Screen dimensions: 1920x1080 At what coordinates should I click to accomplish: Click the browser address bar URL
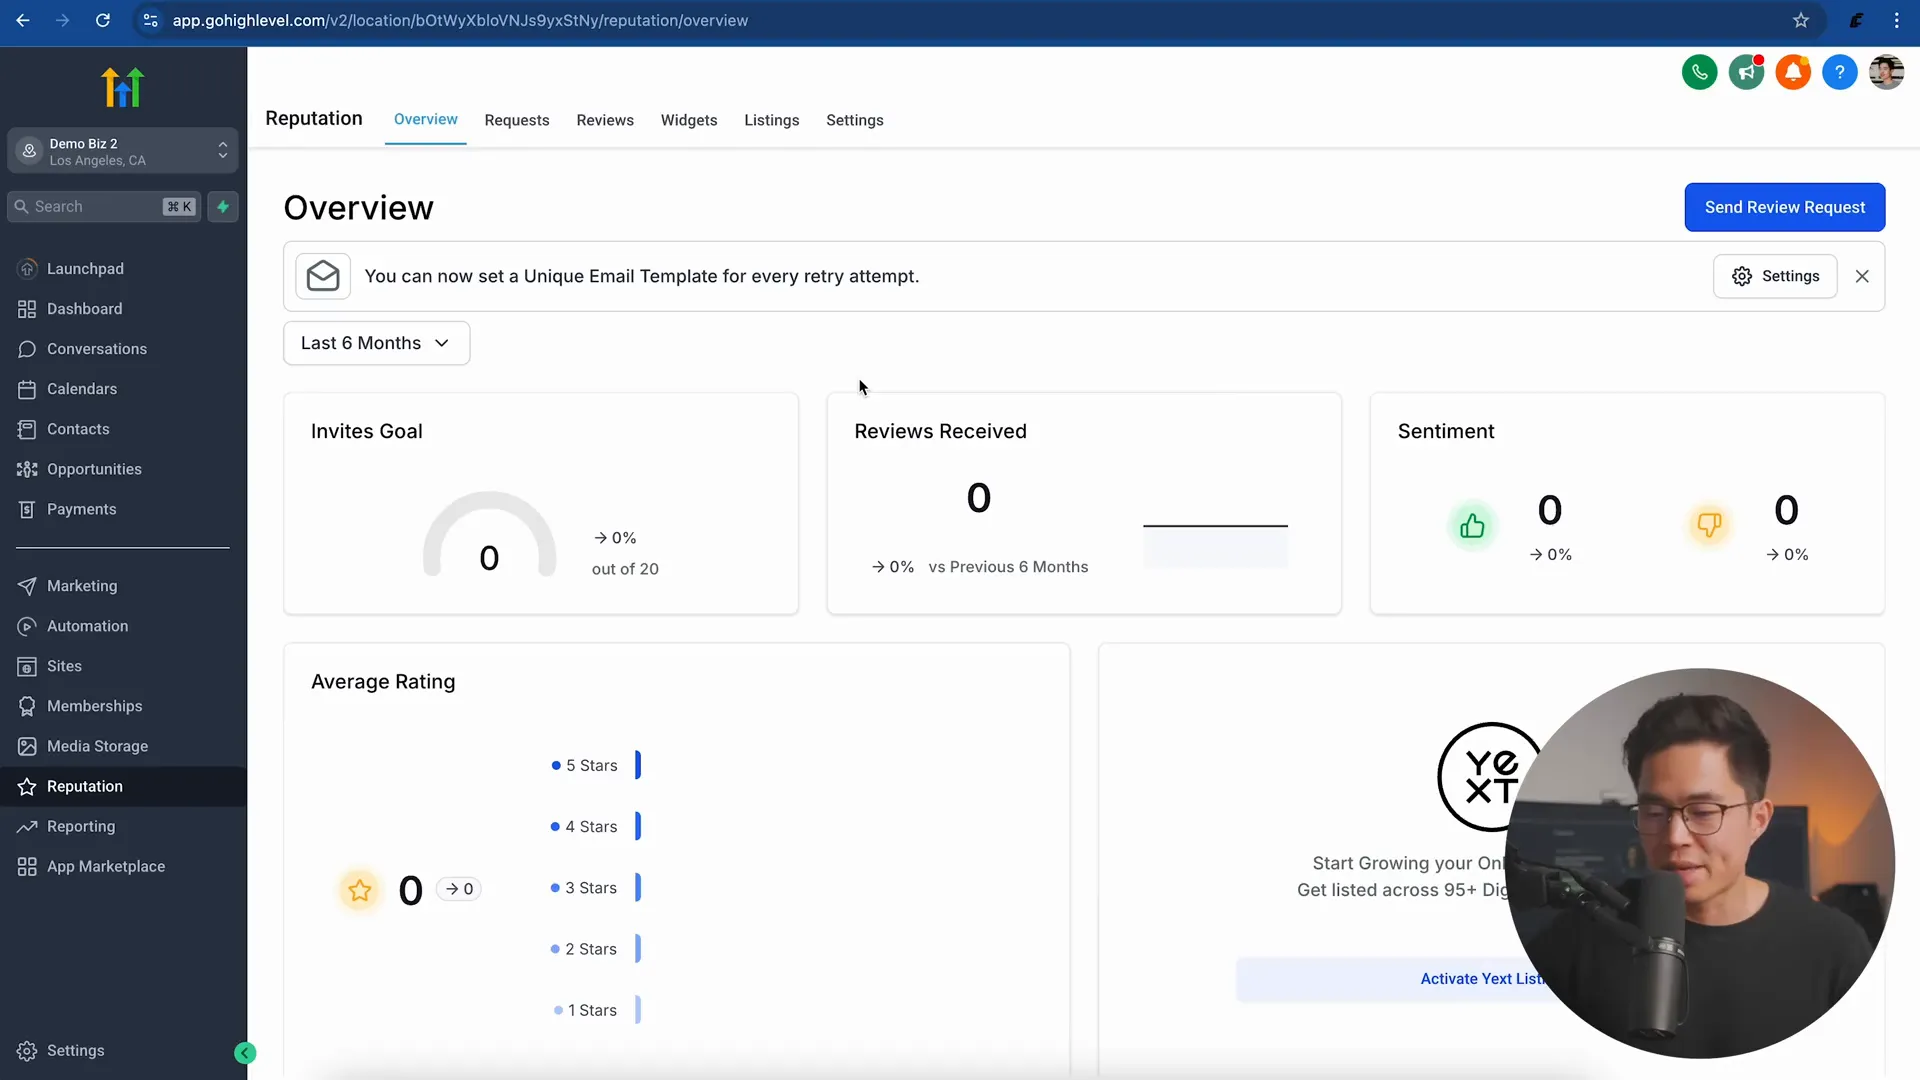click(x=460, y=20)
